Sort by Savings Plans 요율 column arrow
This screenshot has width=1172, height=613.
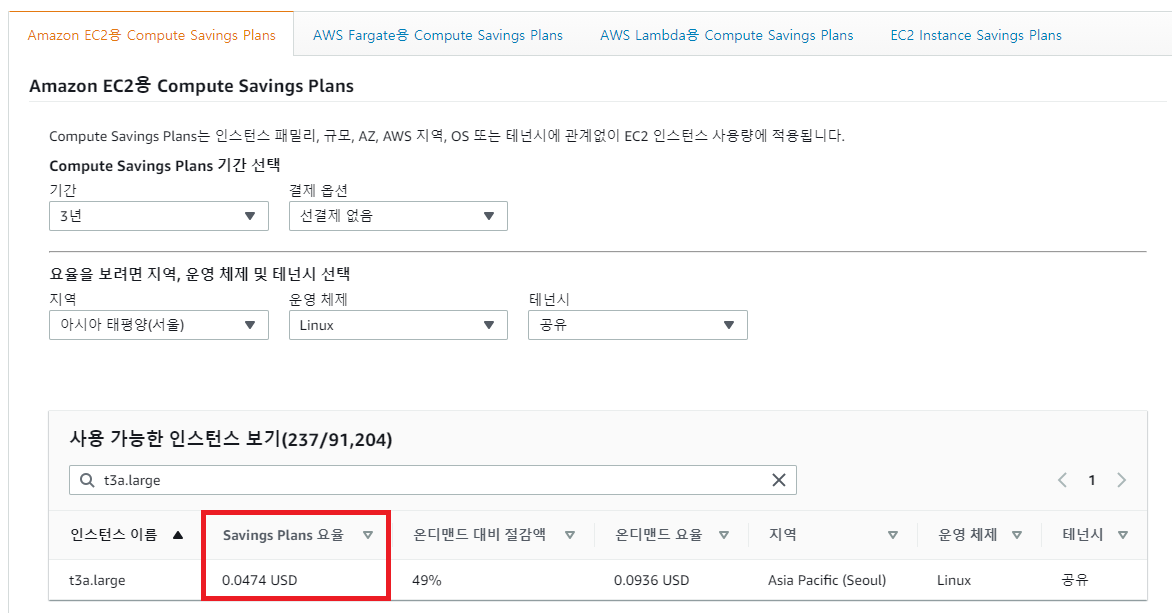(368, 535)
